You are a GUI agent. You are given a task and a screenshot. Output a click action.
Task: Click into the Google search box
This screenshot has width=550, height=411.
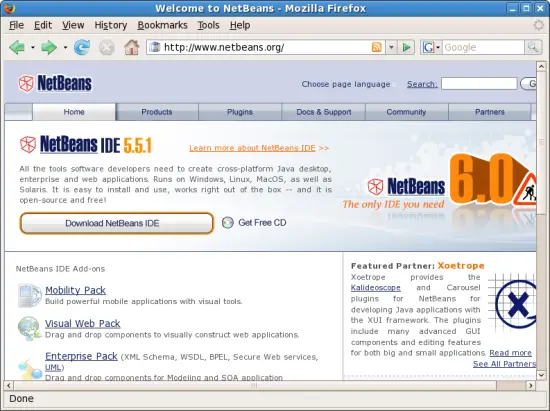(x=483, y=47)
